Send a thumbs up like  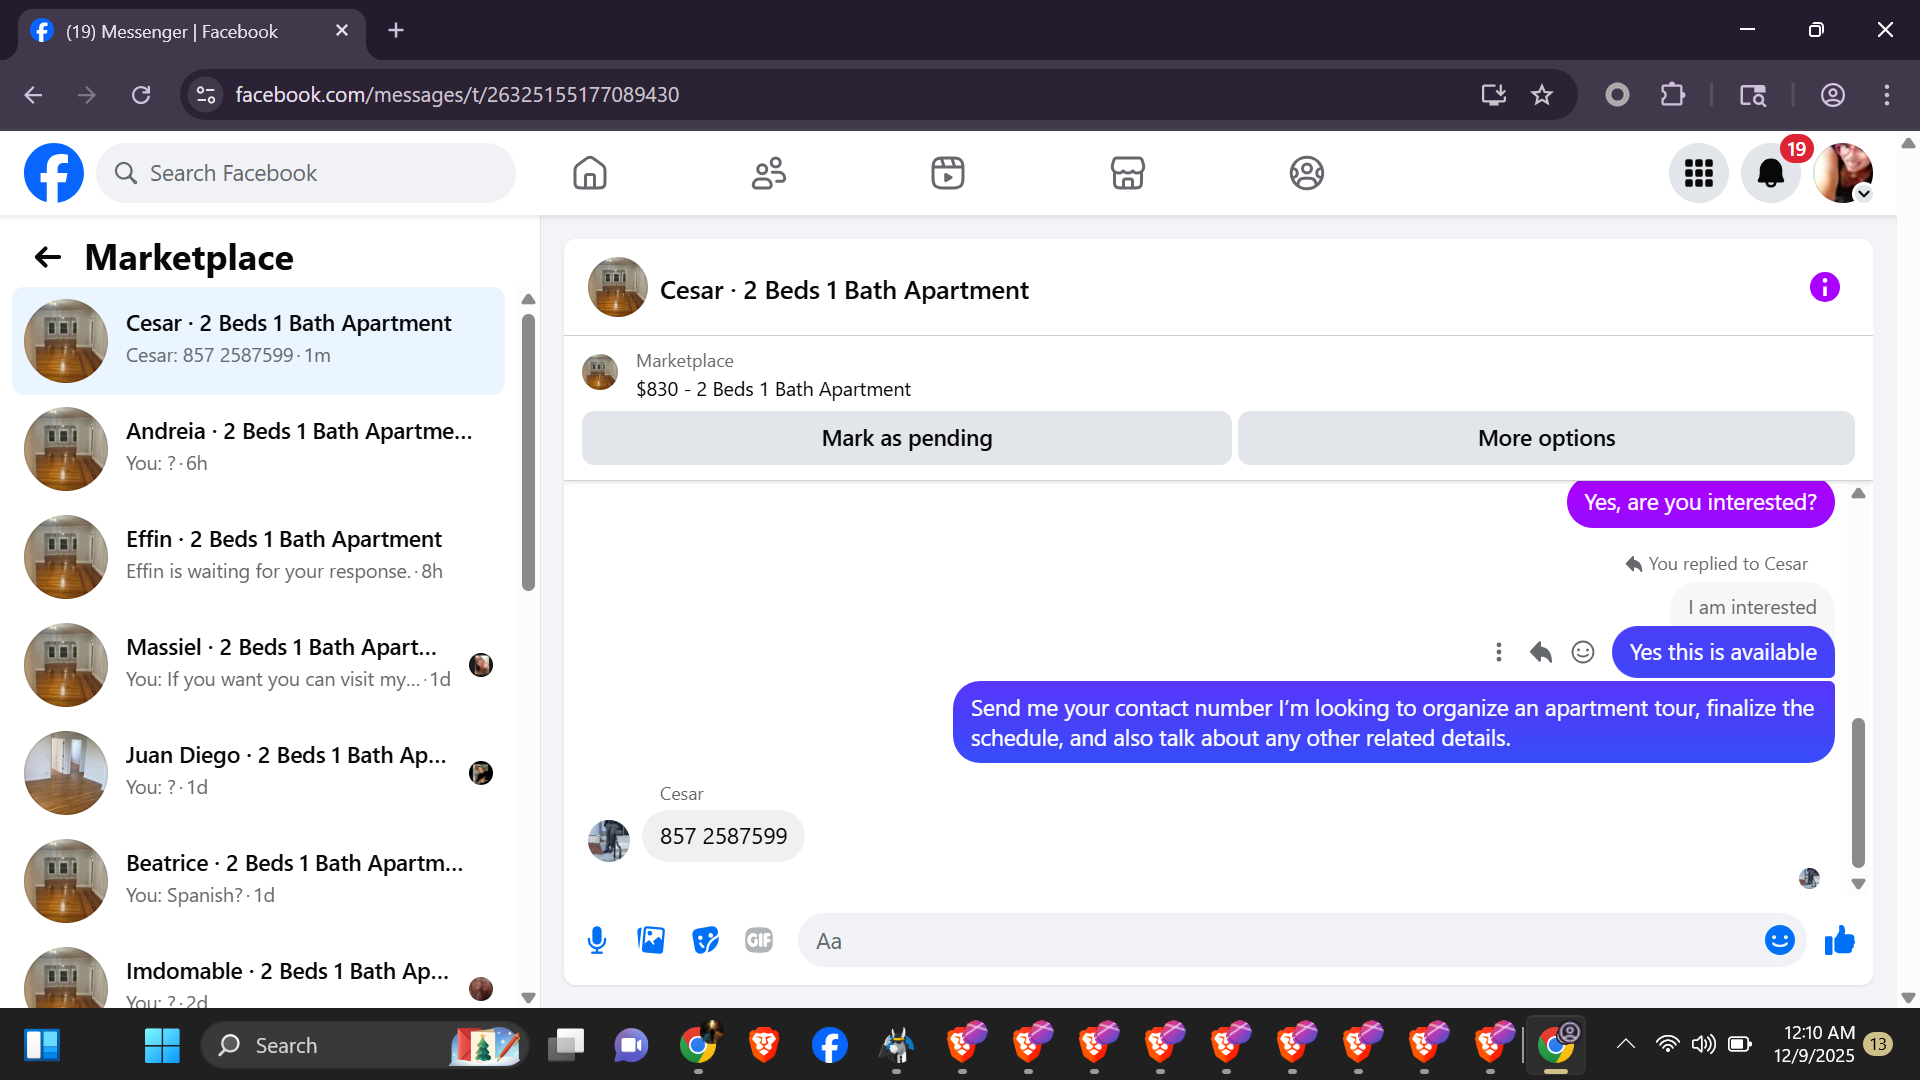(x=1840, y=941)
